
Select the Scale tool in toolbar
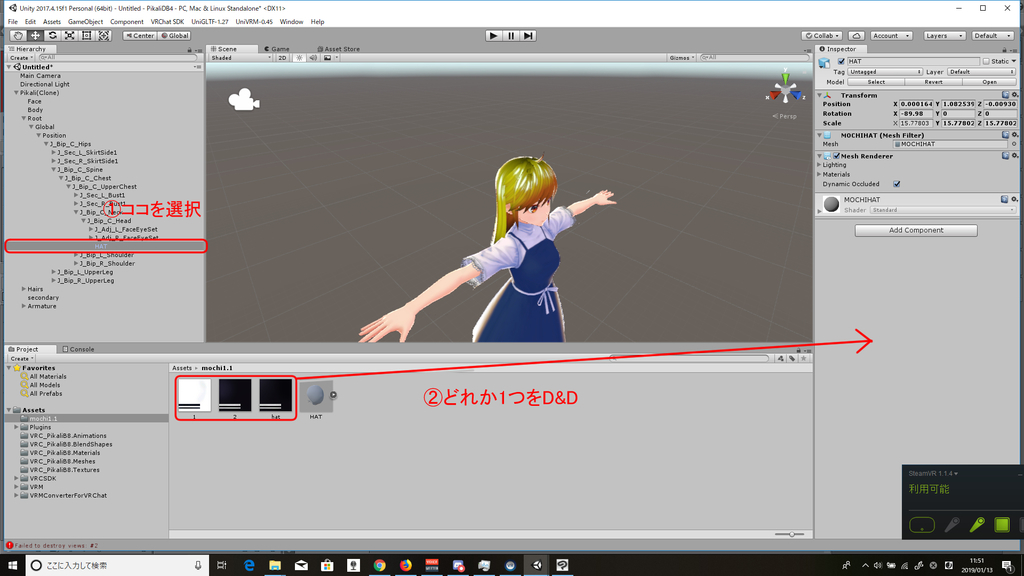[69, 36]
